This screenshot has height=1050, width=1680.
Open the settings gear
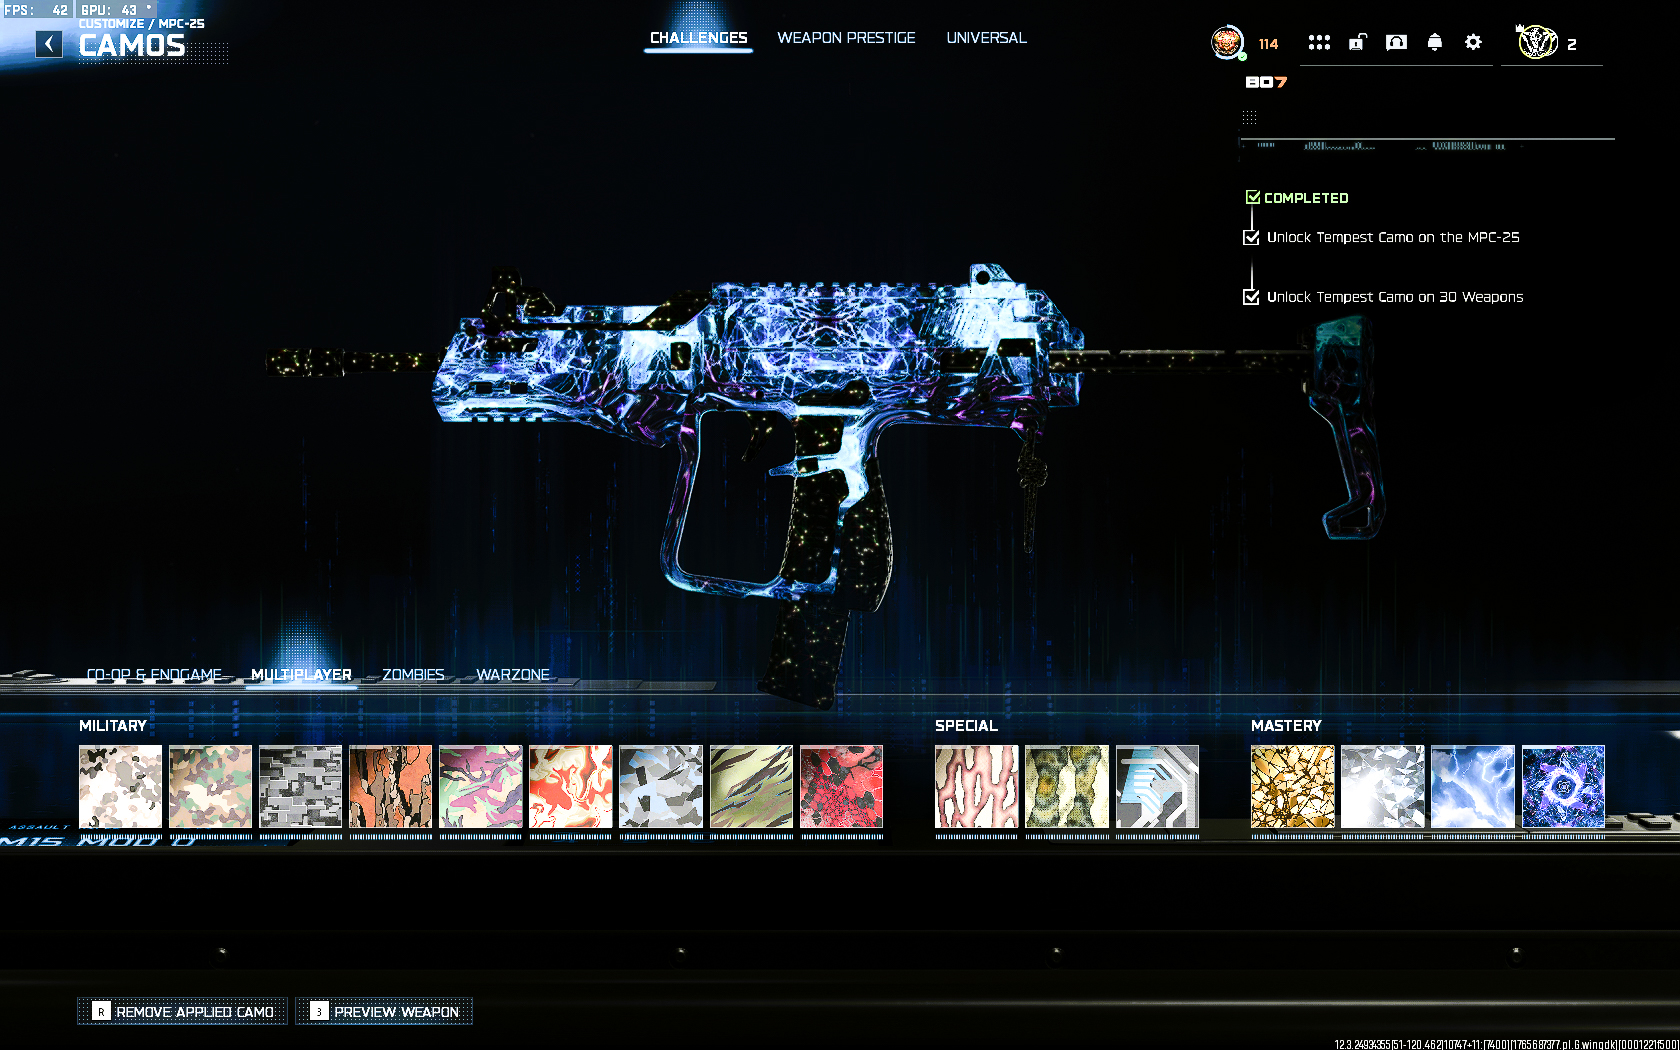1473,42
